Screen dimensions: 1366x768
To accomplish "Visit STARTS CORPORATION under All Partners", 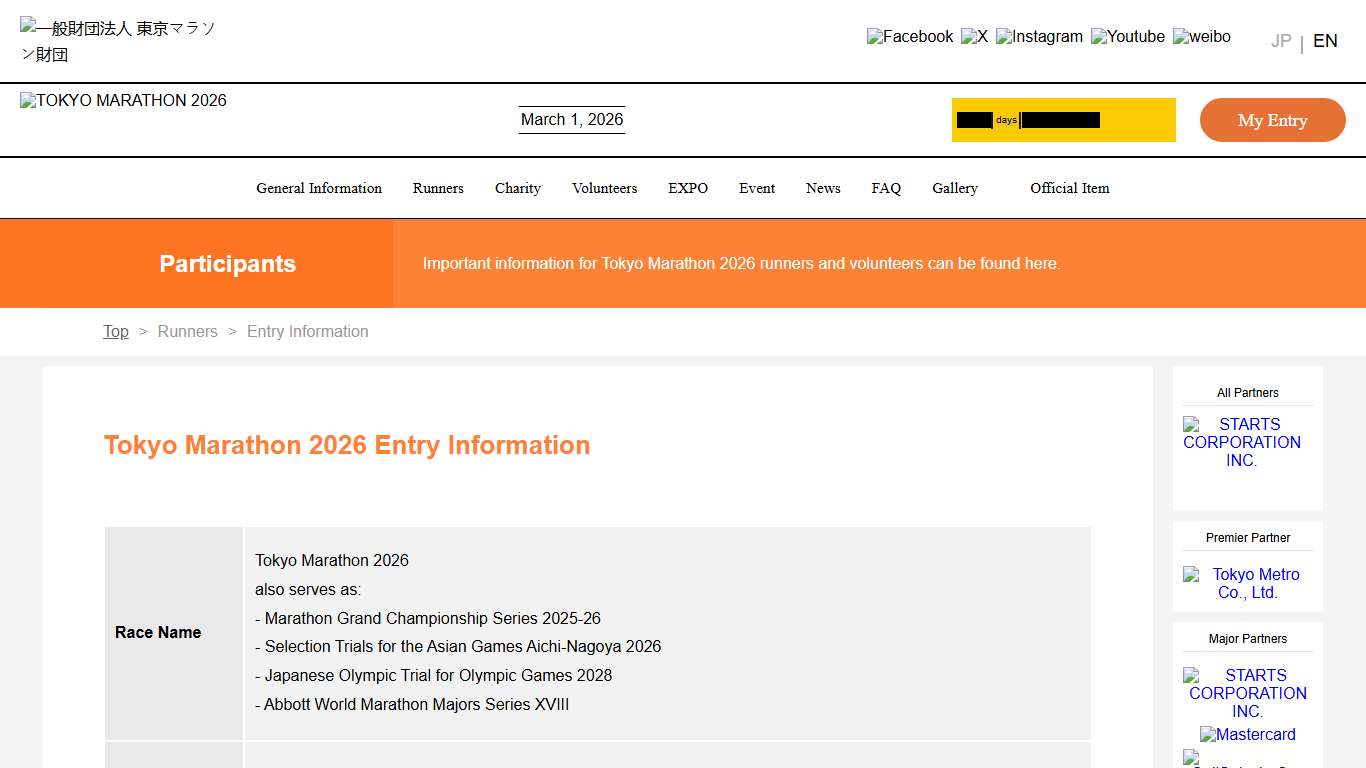I will (x=1243, y=442).
